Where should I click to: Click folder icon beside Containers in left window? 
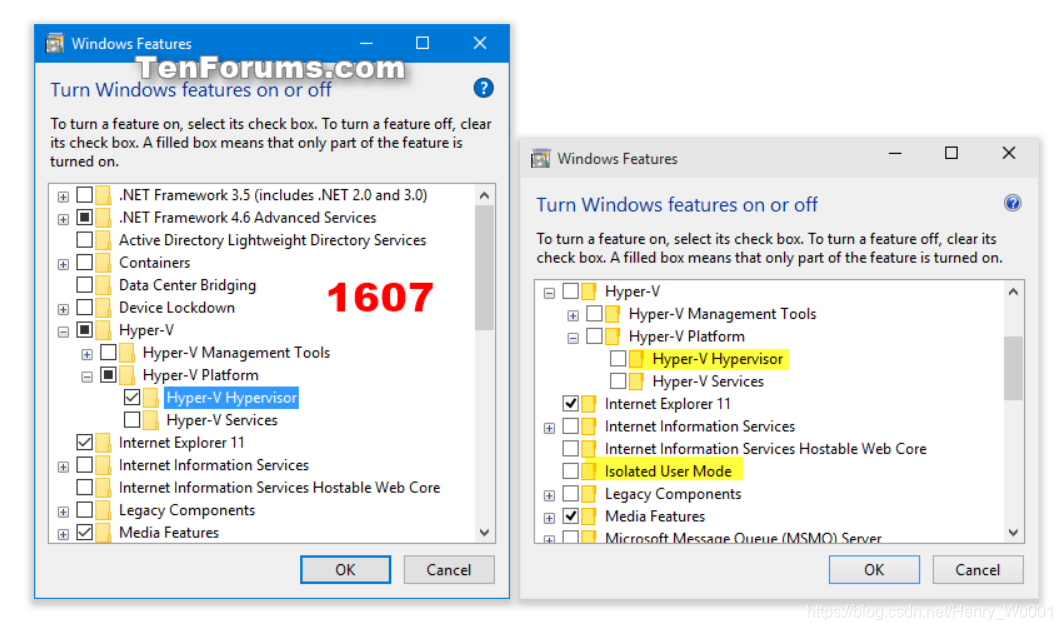tap(104, 262)
